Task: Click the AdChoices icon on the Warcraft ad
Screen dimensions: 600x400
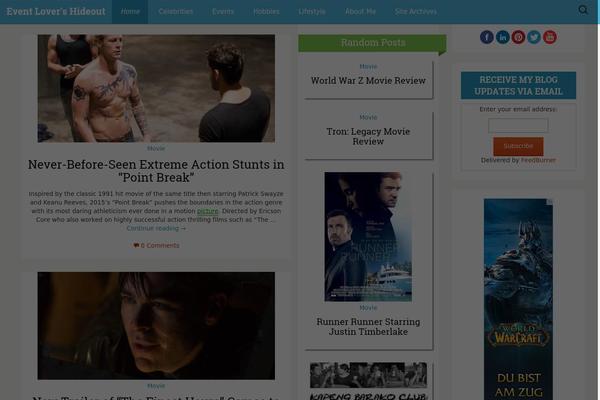Action: click(549, 202)
